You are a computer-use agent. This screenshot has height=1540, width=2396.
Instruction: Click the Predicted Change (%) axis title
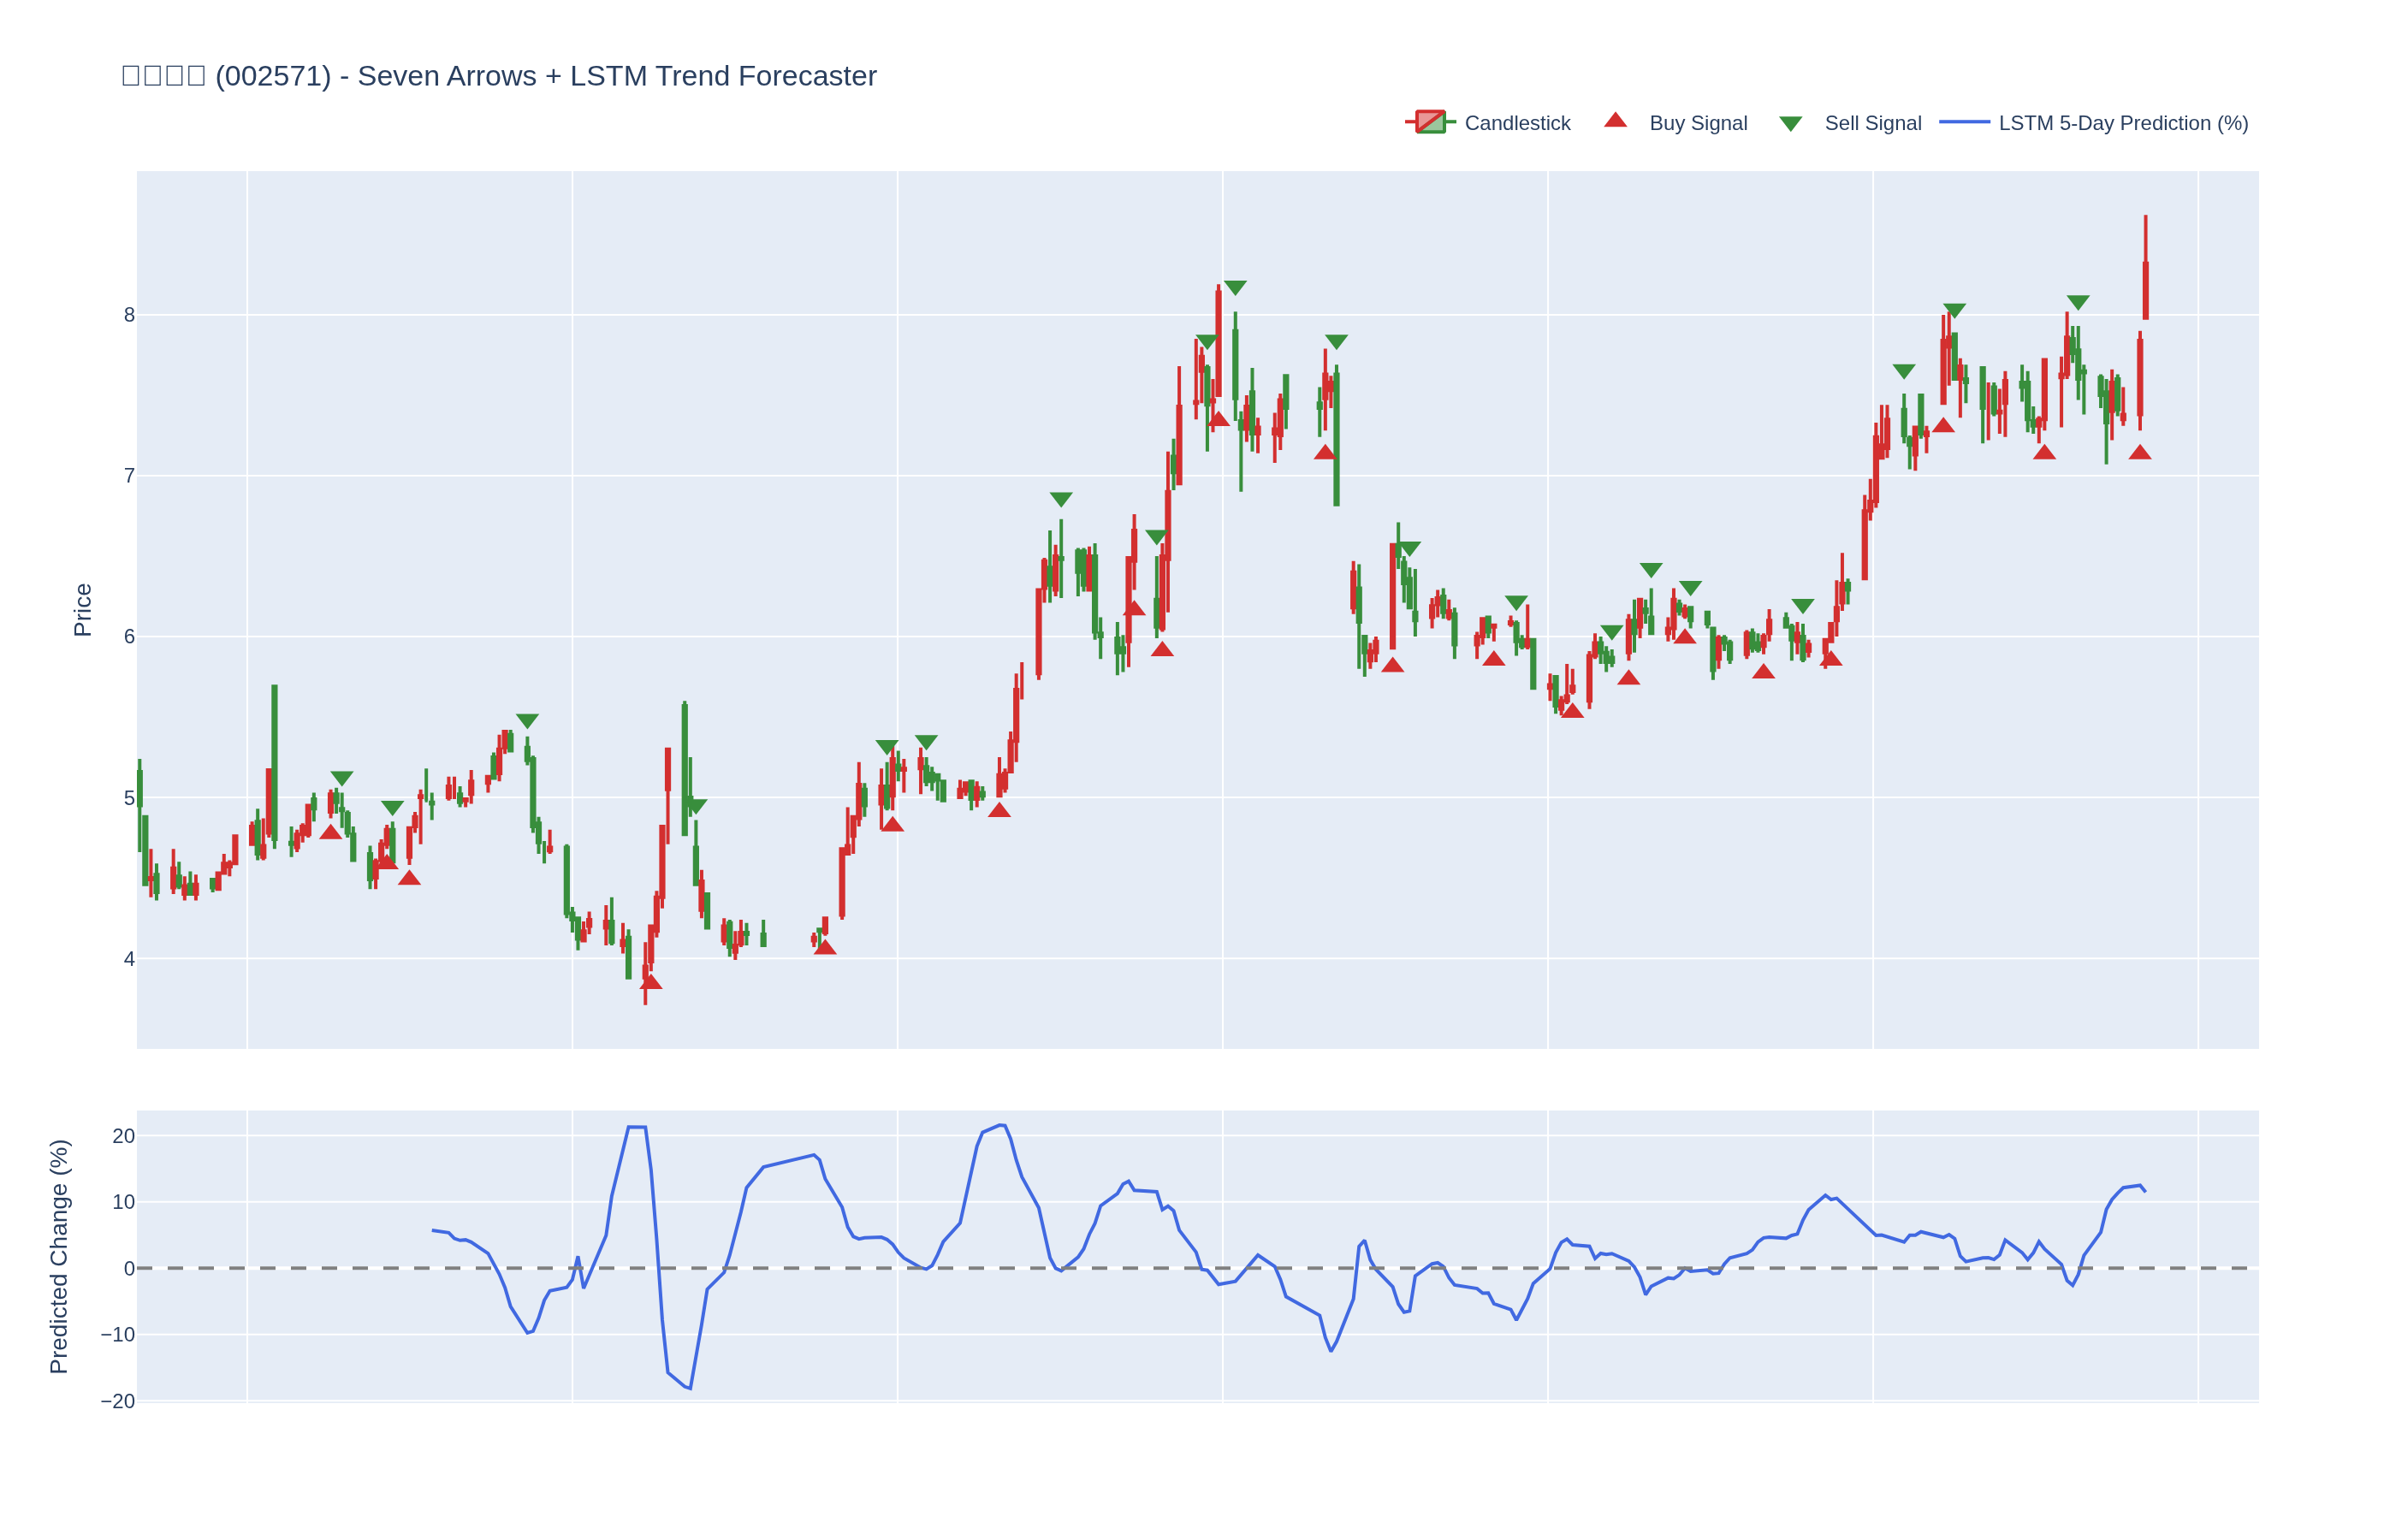59,1256
